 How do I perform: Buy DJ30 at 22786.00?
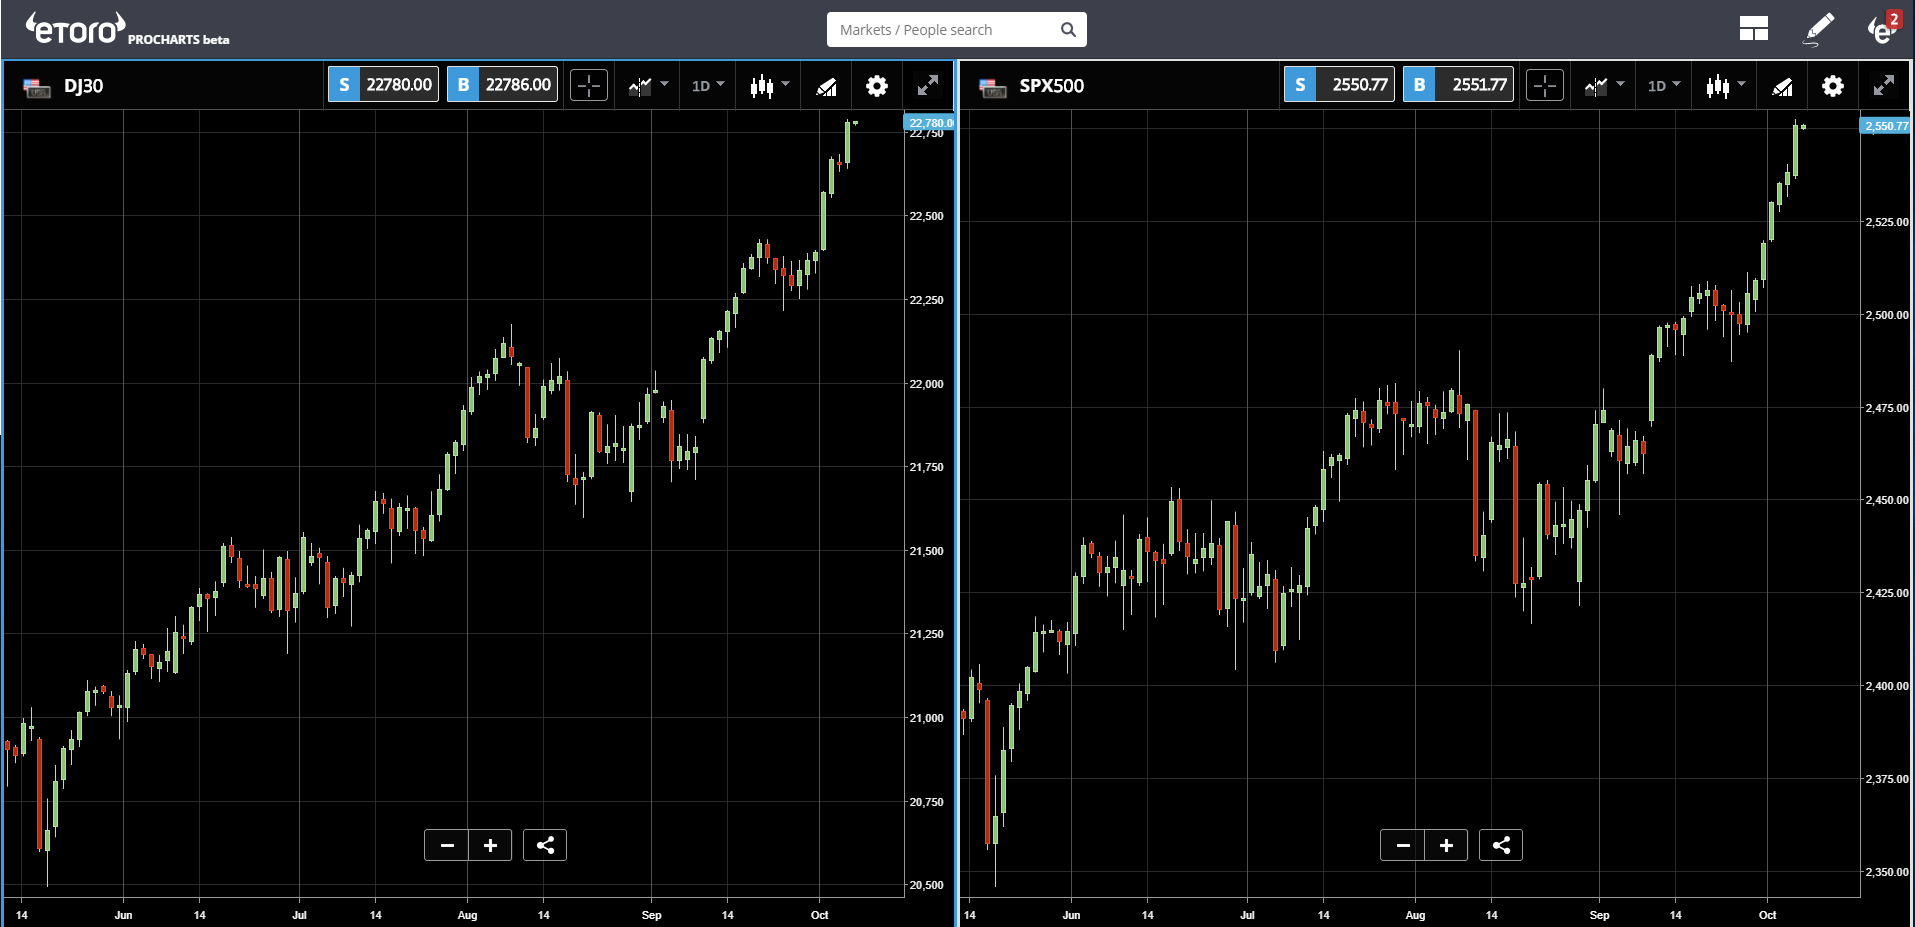(502, 85)
